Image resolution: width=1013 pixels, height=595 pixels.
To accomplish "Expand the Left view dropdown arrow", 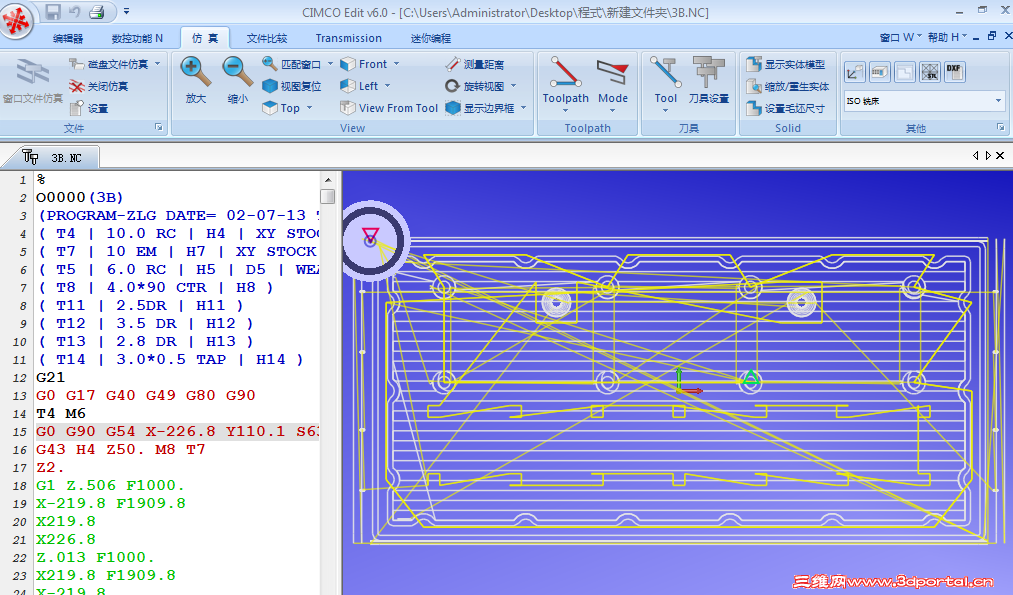I will tap(388, 86).
